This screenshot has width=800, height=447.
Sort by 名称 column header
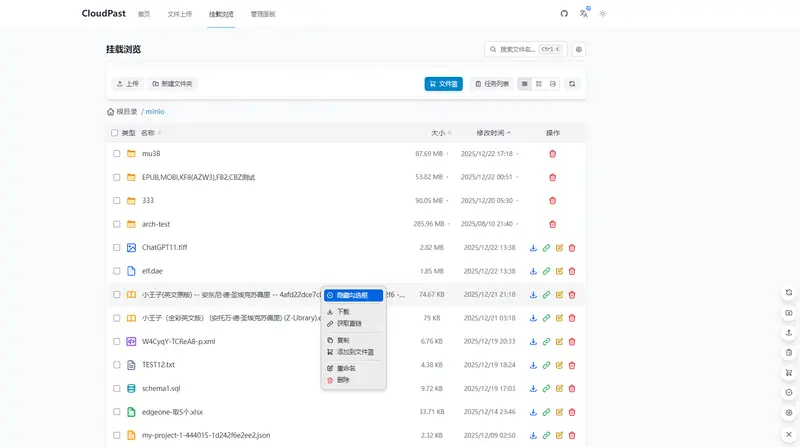pyautogui.click(x=149, y=132)
